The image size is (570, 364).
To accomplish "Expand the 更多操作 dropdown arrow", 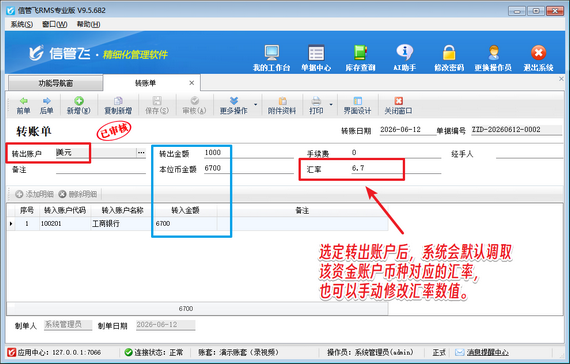I will pyautogui.click(x=255, y=105).
